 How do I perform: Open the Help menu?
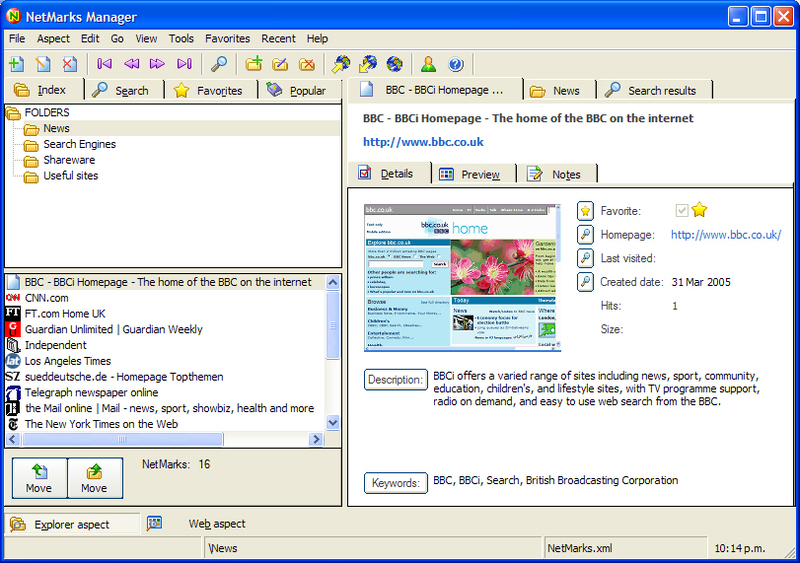(x=317, y=38)
